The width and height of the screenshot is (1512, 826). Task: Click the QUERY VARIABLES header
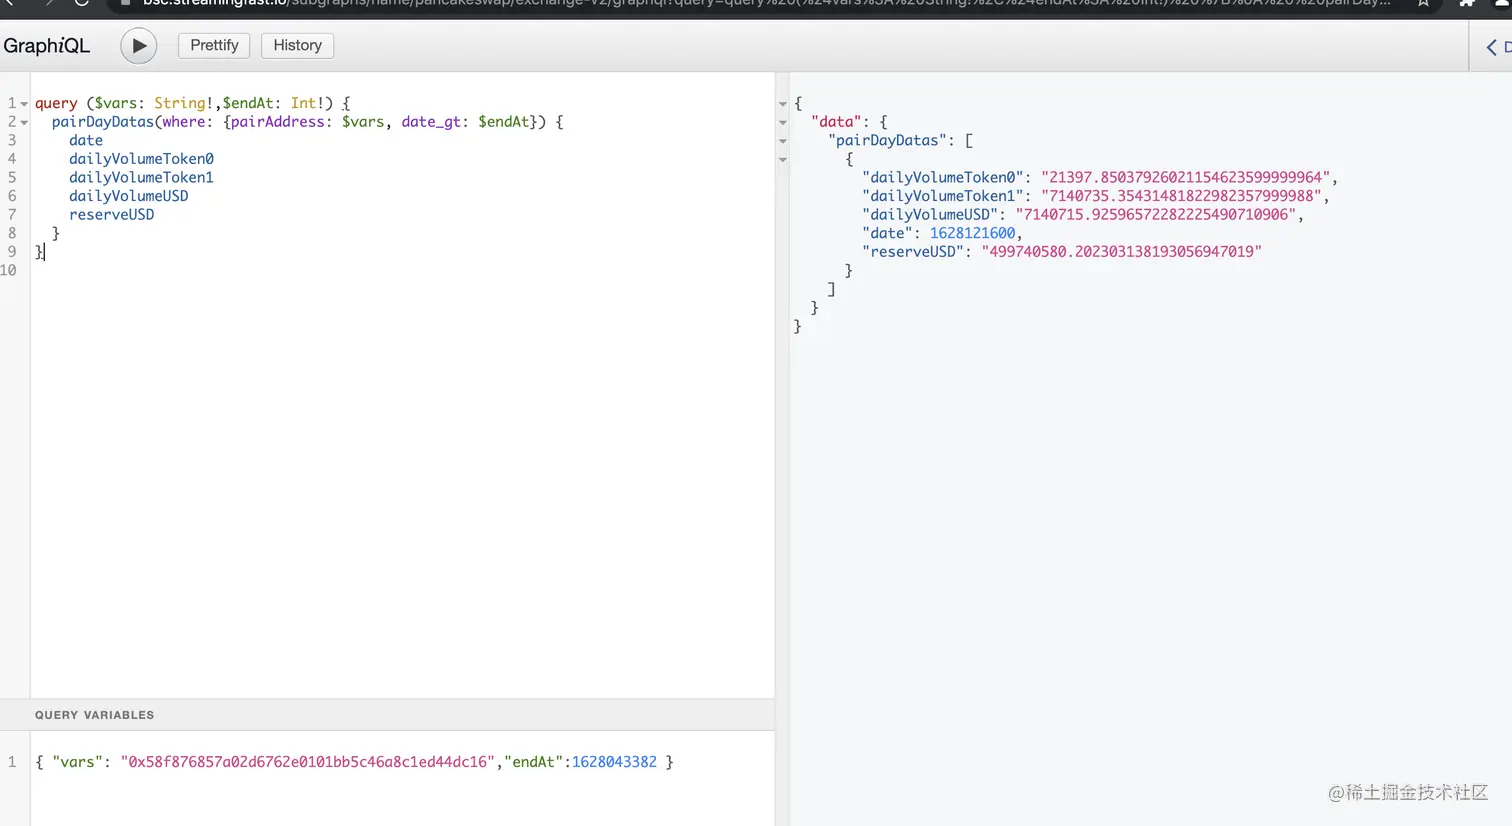click(95, 715)
